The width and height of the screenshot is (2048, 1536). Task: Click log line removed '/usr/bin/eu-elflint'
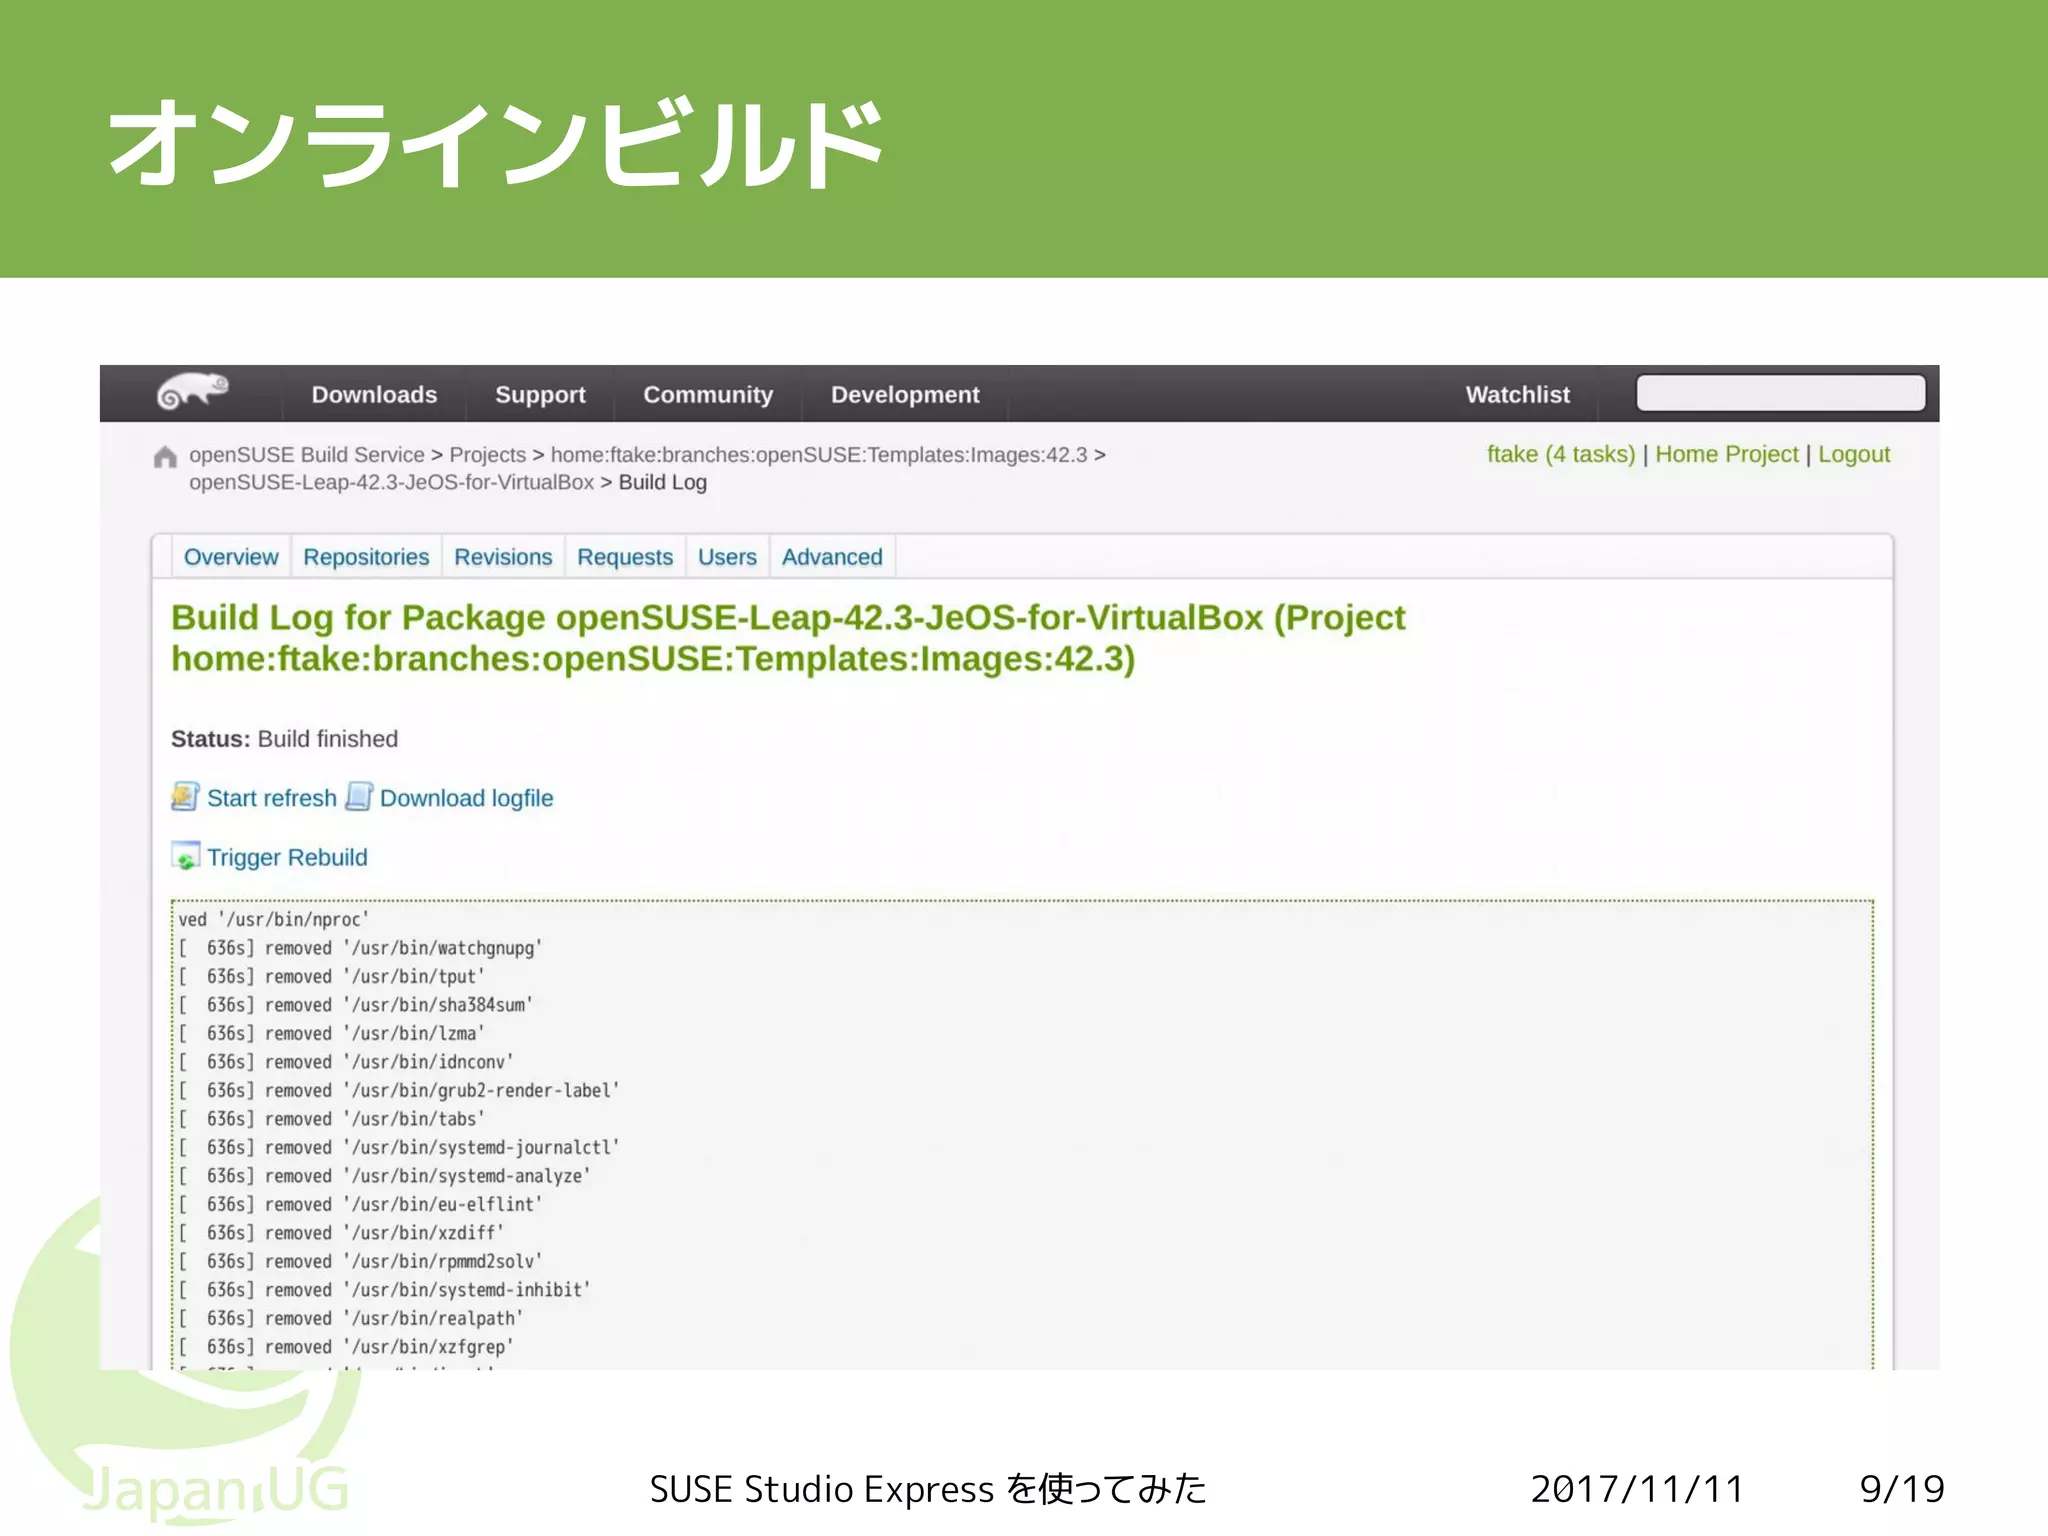360,1204
